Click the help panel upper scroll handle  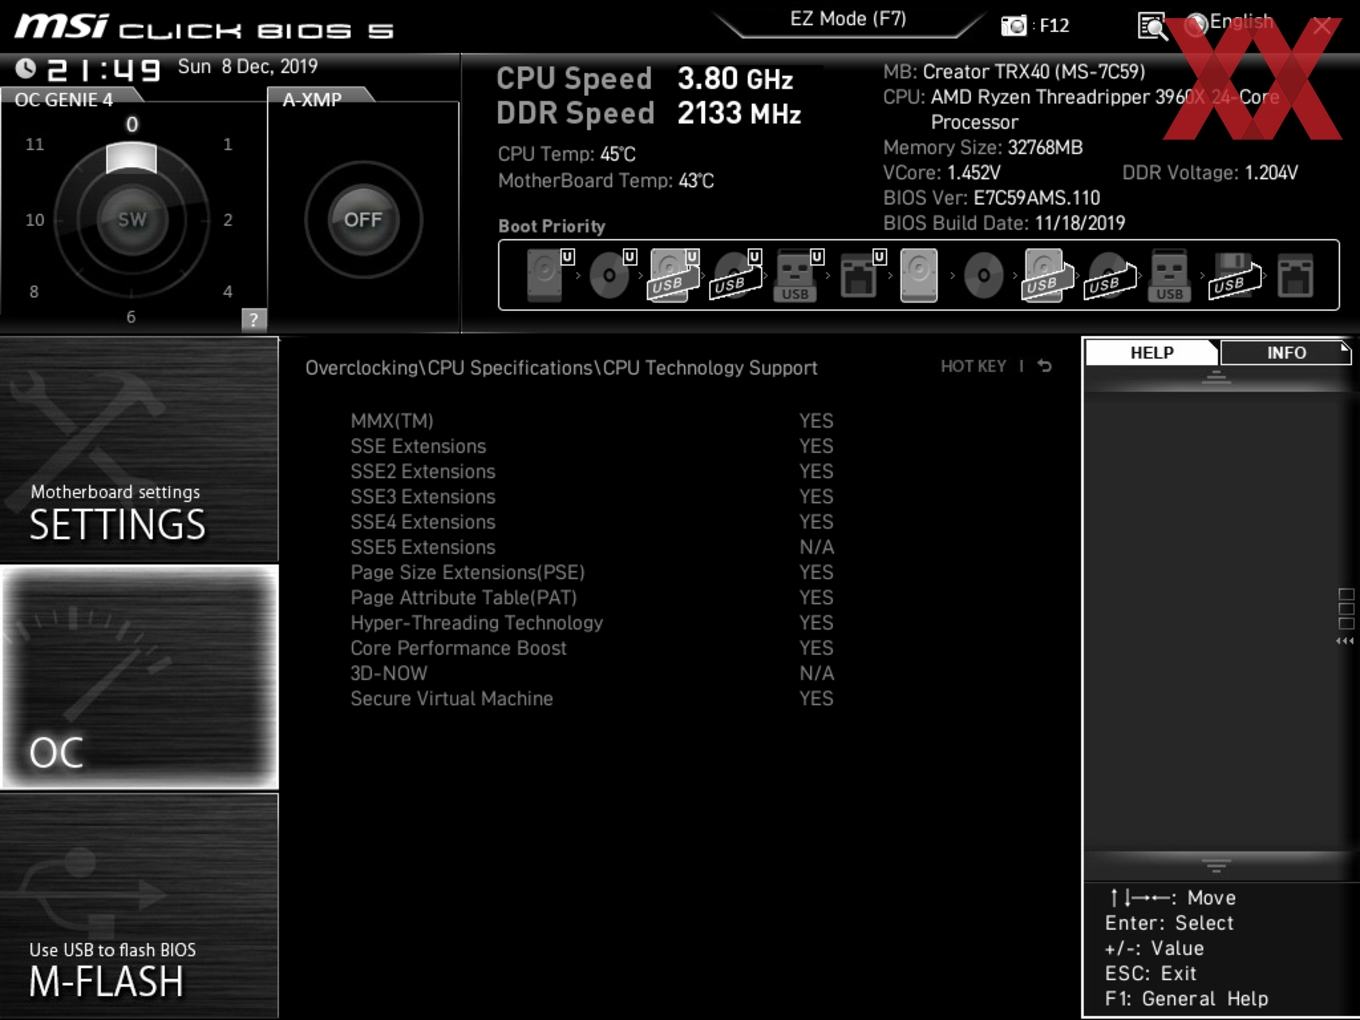1216,377
